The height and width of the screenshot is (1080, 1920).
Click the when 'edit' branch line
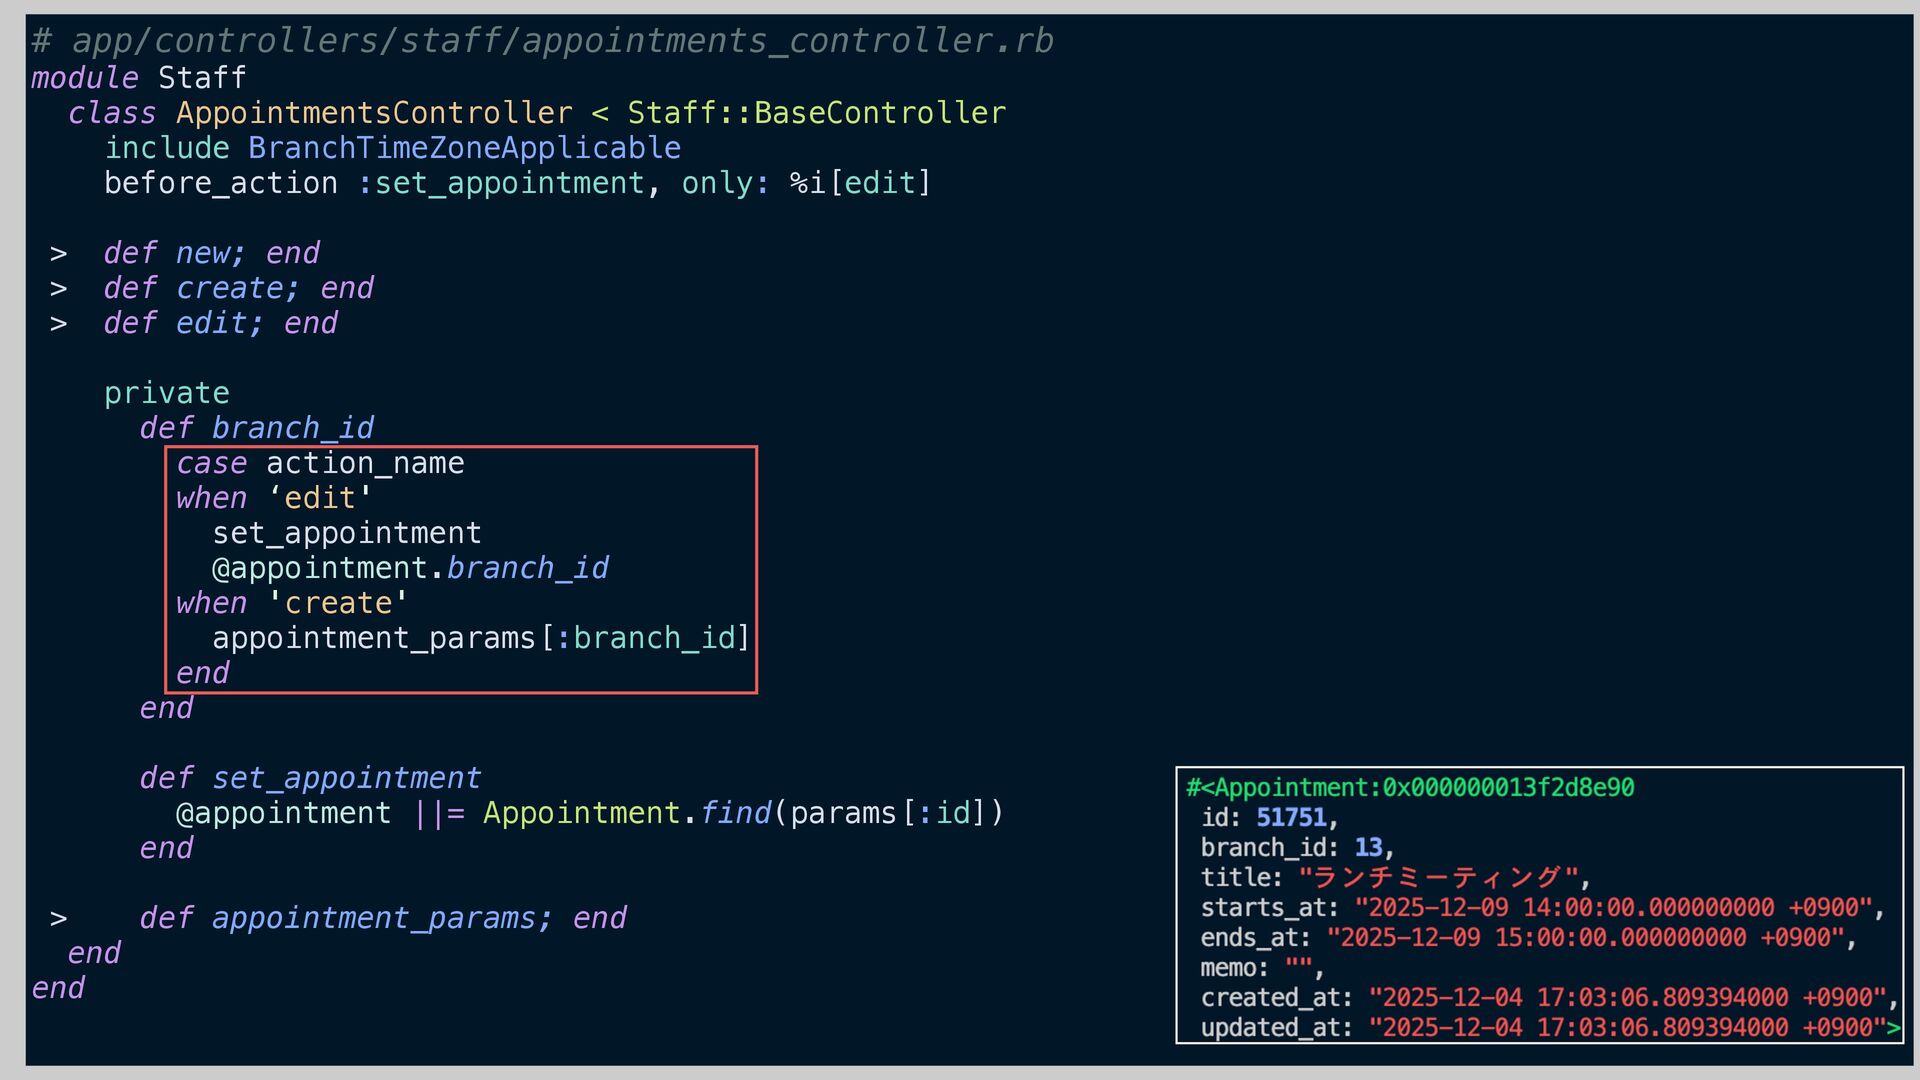pos(273,499)
